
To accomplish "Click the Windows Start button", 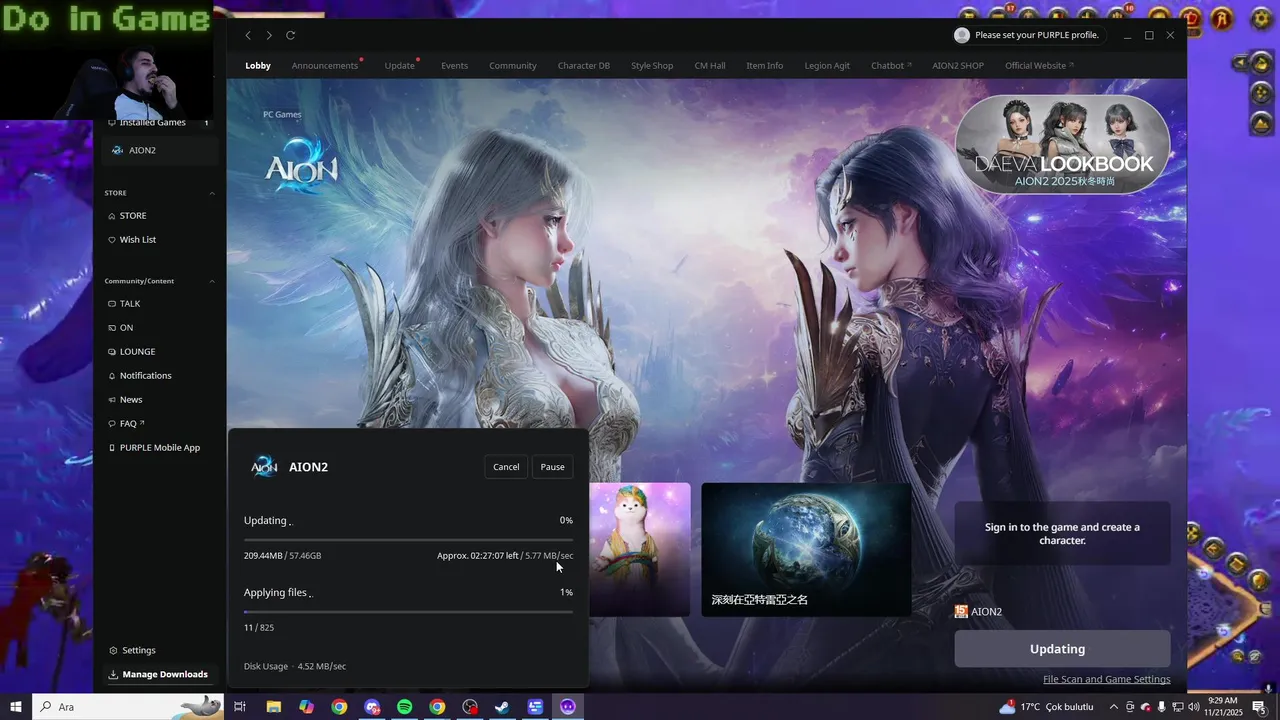I will pyautogui.click(x=16, y=707).
